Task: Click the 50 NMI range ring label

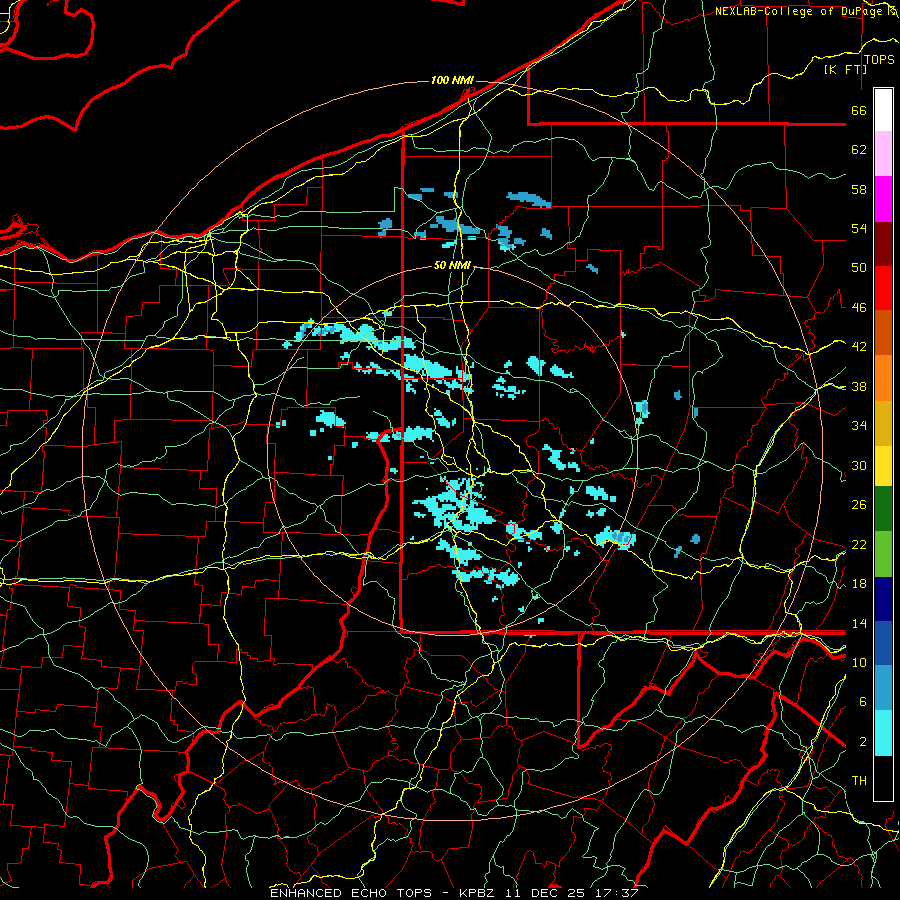Action: click(x=452, y=265)
